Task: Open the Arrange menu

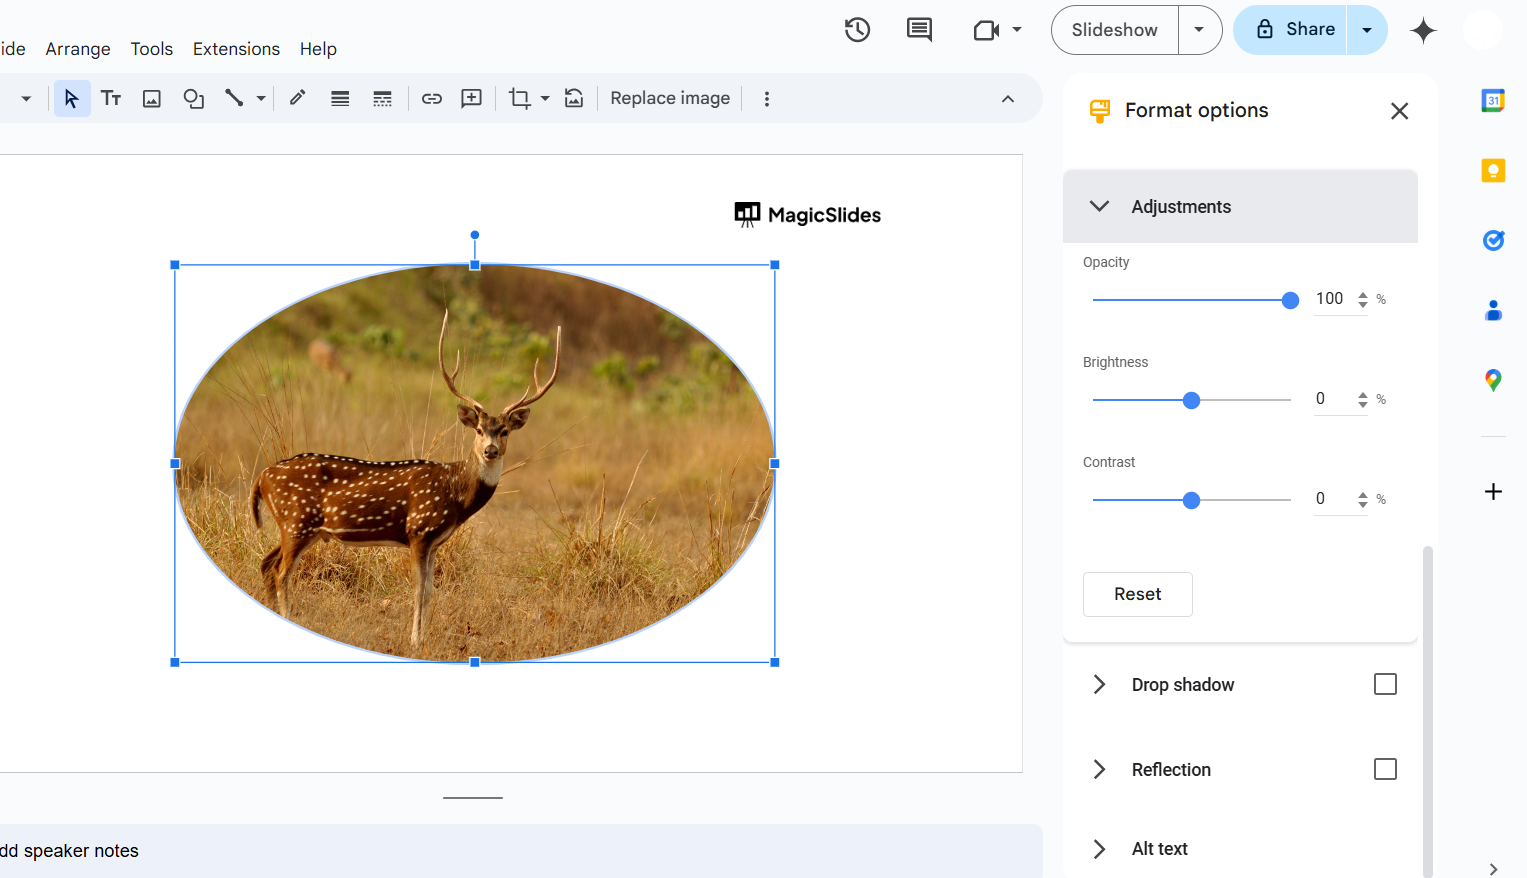Action: 78,49
